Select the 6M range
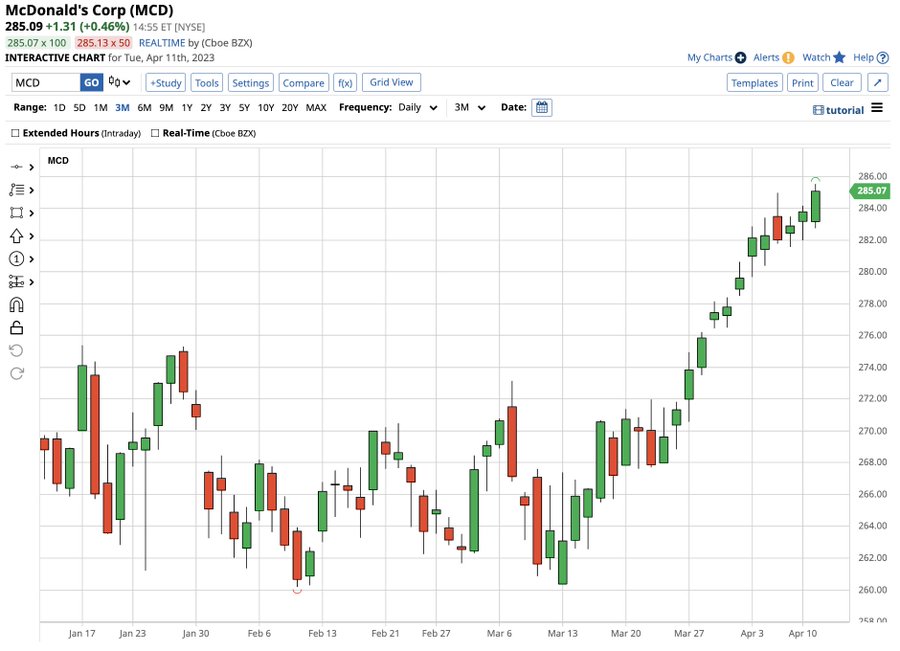The height and width of the screenshot is (651, 900). point(145,107)
